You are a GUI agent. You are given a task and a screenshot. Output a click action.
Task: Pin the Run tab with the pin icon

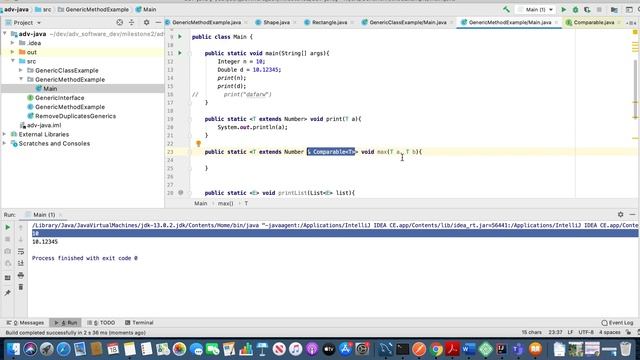click(x=7, y=293)
